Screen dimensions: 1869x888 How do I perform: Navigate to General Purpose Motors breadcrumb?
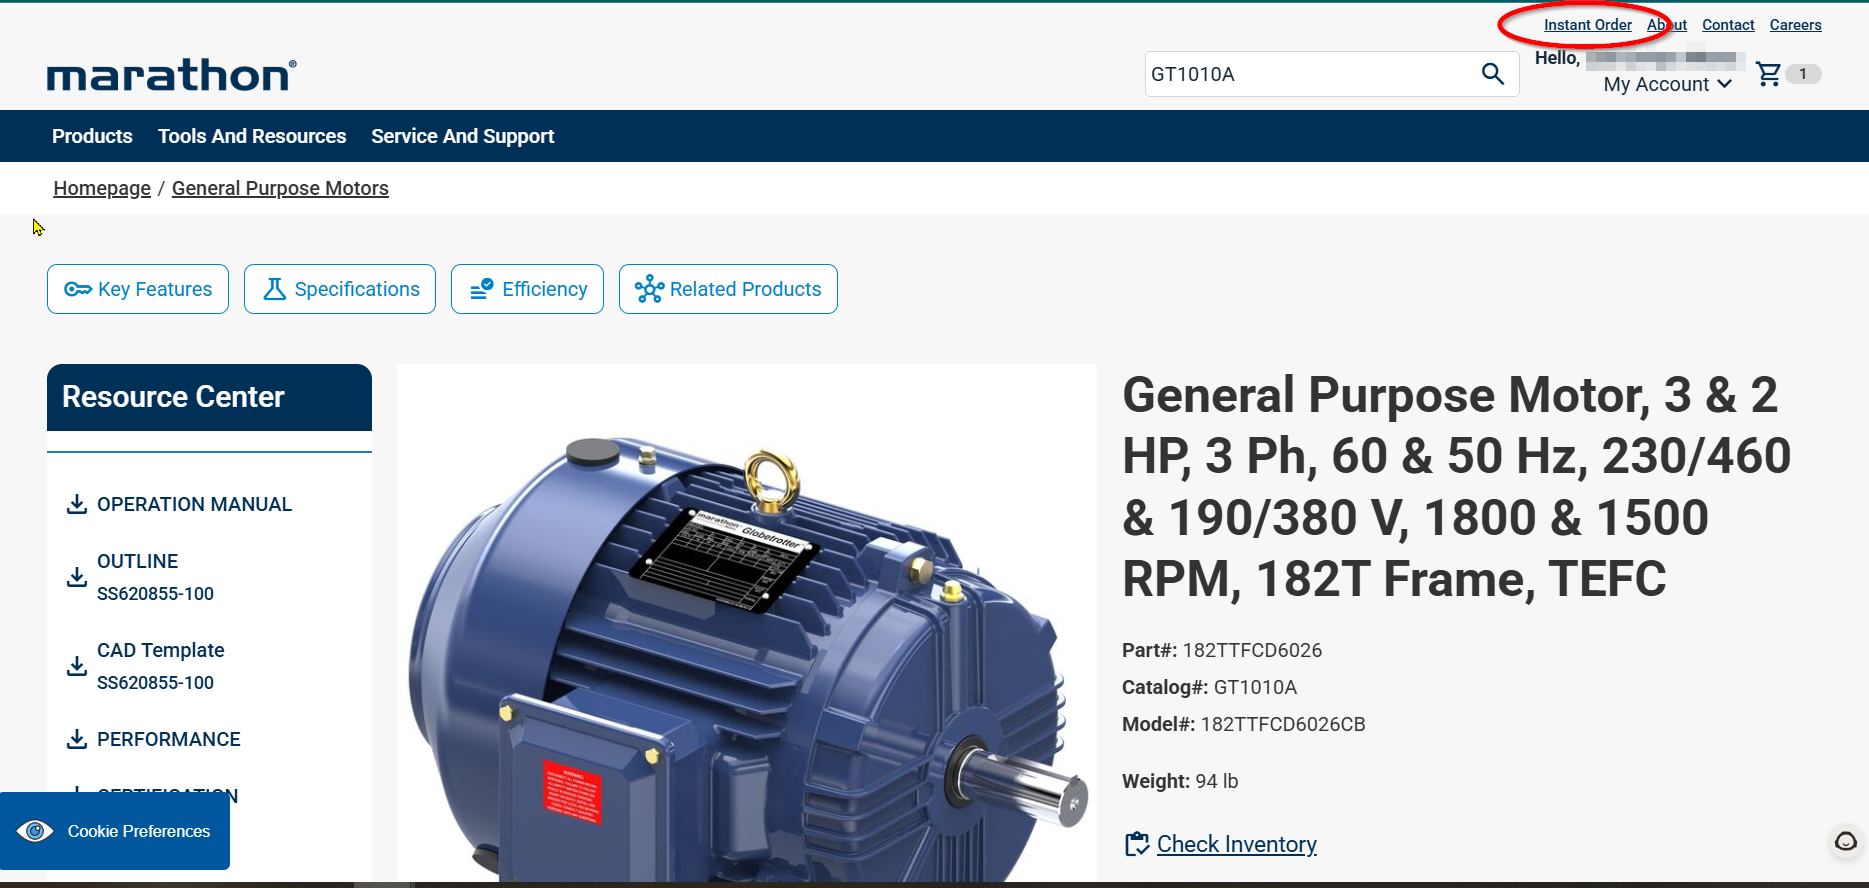click(280, 188)
